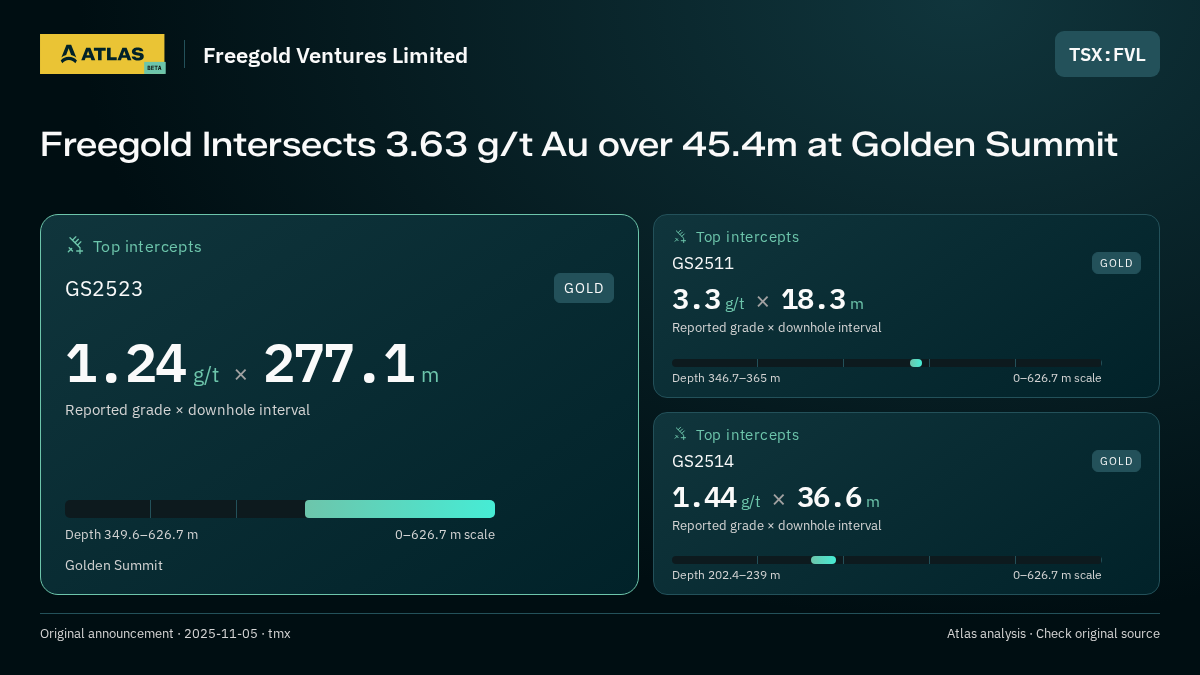Screen dimensions: 1200x675
Task: Click scale label 0–626.7 m in GS2511 card
Action: (1057, 378)
